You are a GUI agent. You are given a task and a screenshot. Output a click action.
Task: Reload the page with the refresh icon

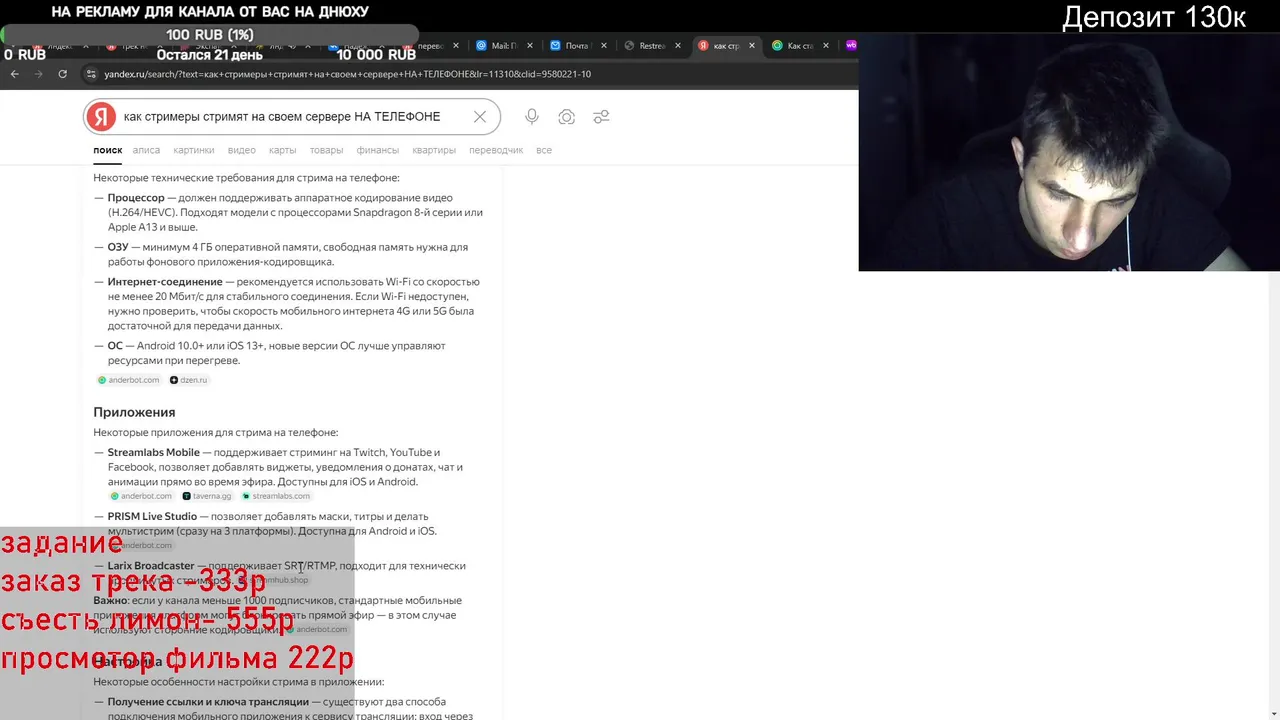[x=62, y=74]
